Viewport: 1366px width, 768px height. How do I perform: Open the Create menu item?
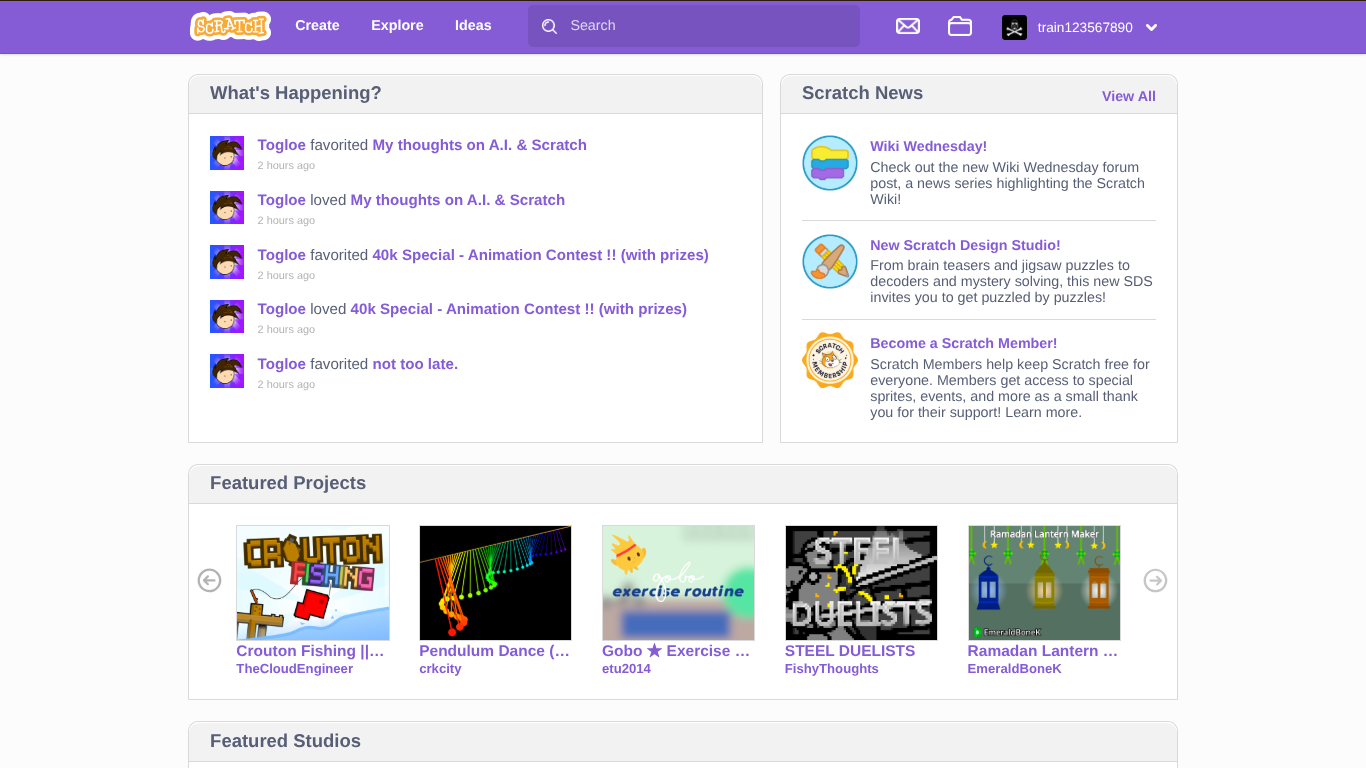[x=317, y=26]
